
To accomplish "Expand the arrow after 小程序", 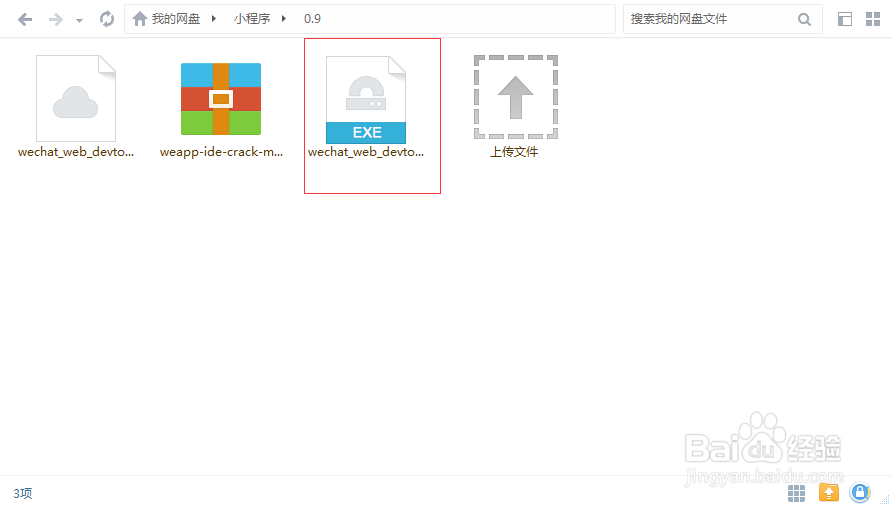I will tap(284, 19).
